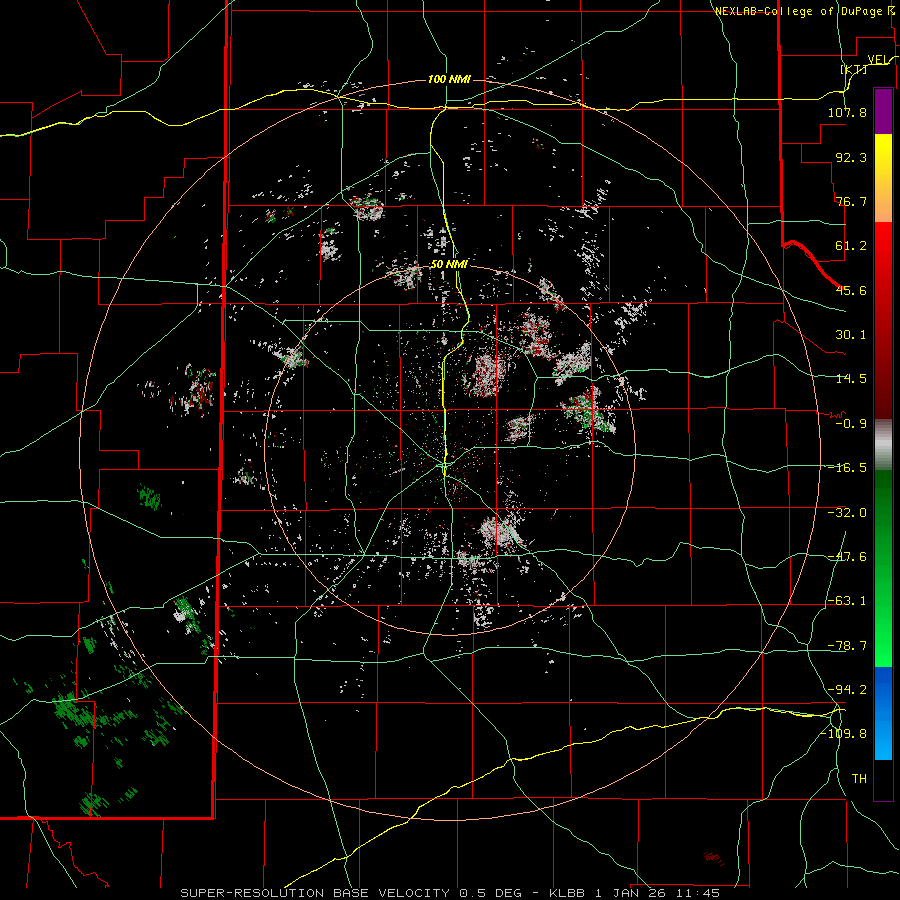Select the 76.7 velocity scale value
The image size is (900, 900).
851,201
